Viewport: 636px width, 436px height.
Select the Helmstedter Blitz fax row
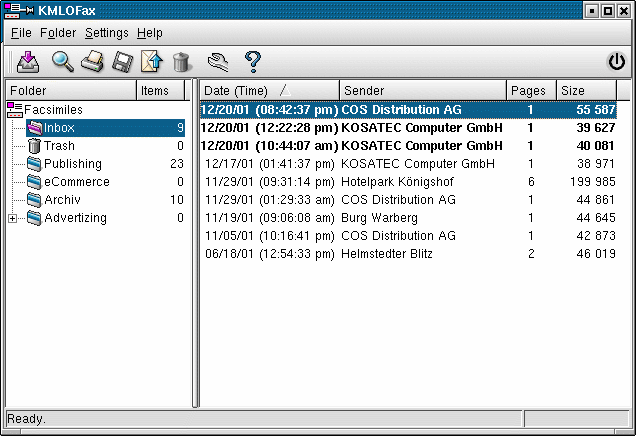click(408, 254)
